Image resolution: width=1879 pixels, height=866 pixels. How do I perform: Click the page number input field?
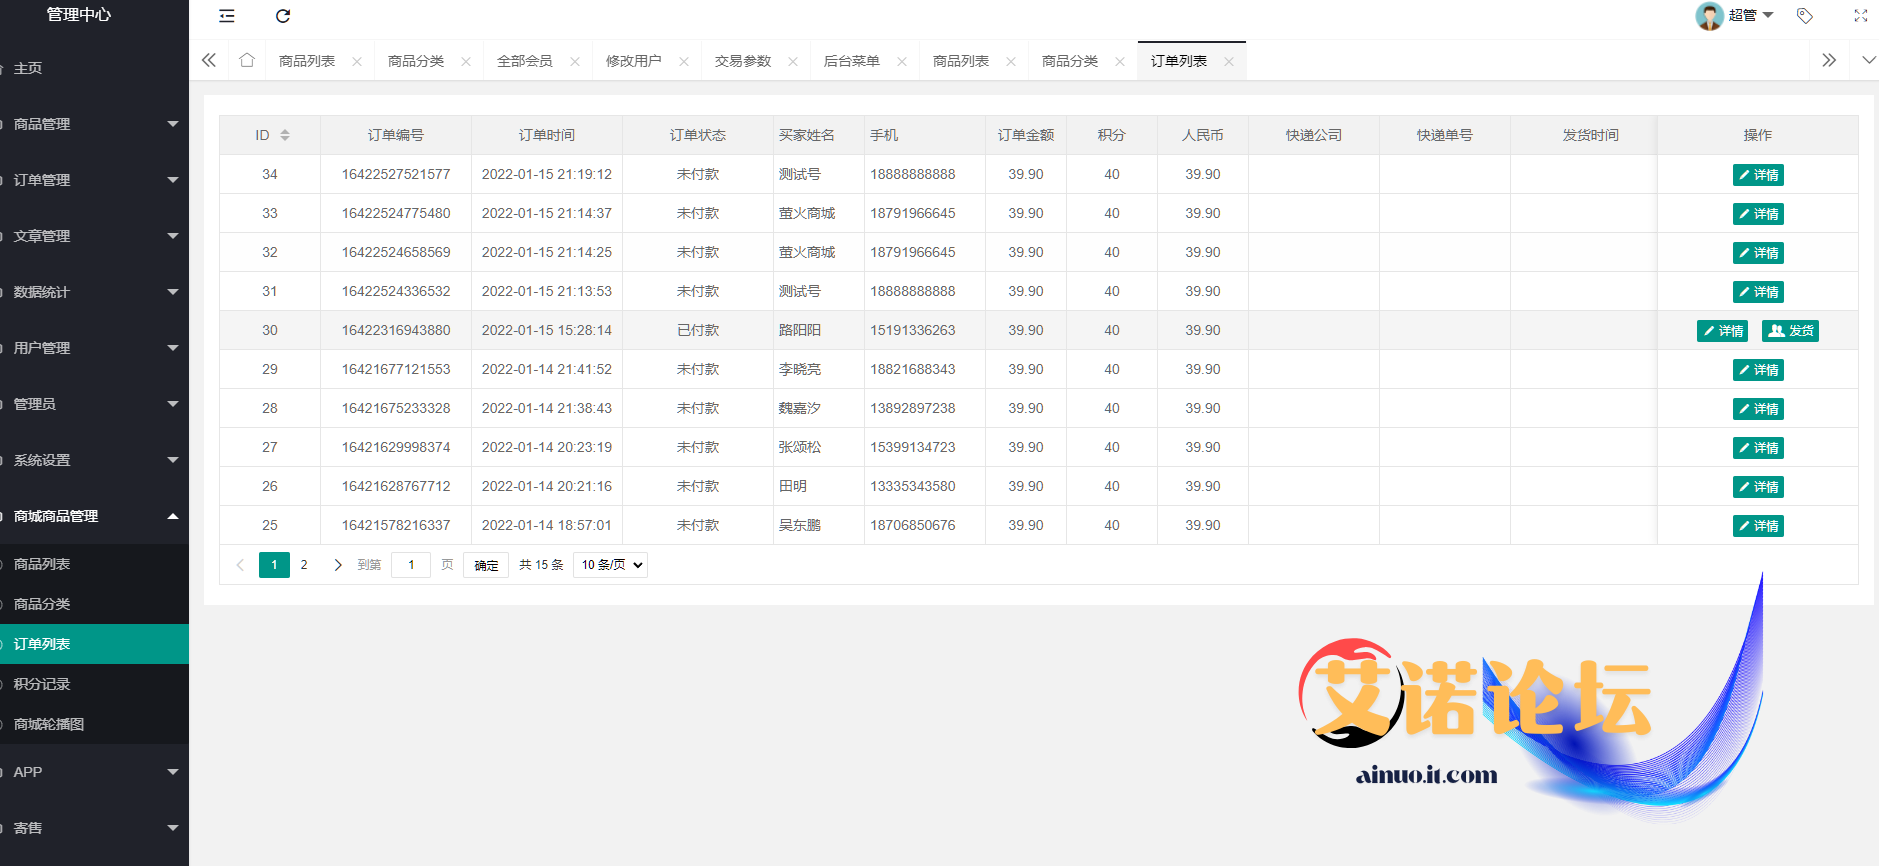(x=411, y=565)
